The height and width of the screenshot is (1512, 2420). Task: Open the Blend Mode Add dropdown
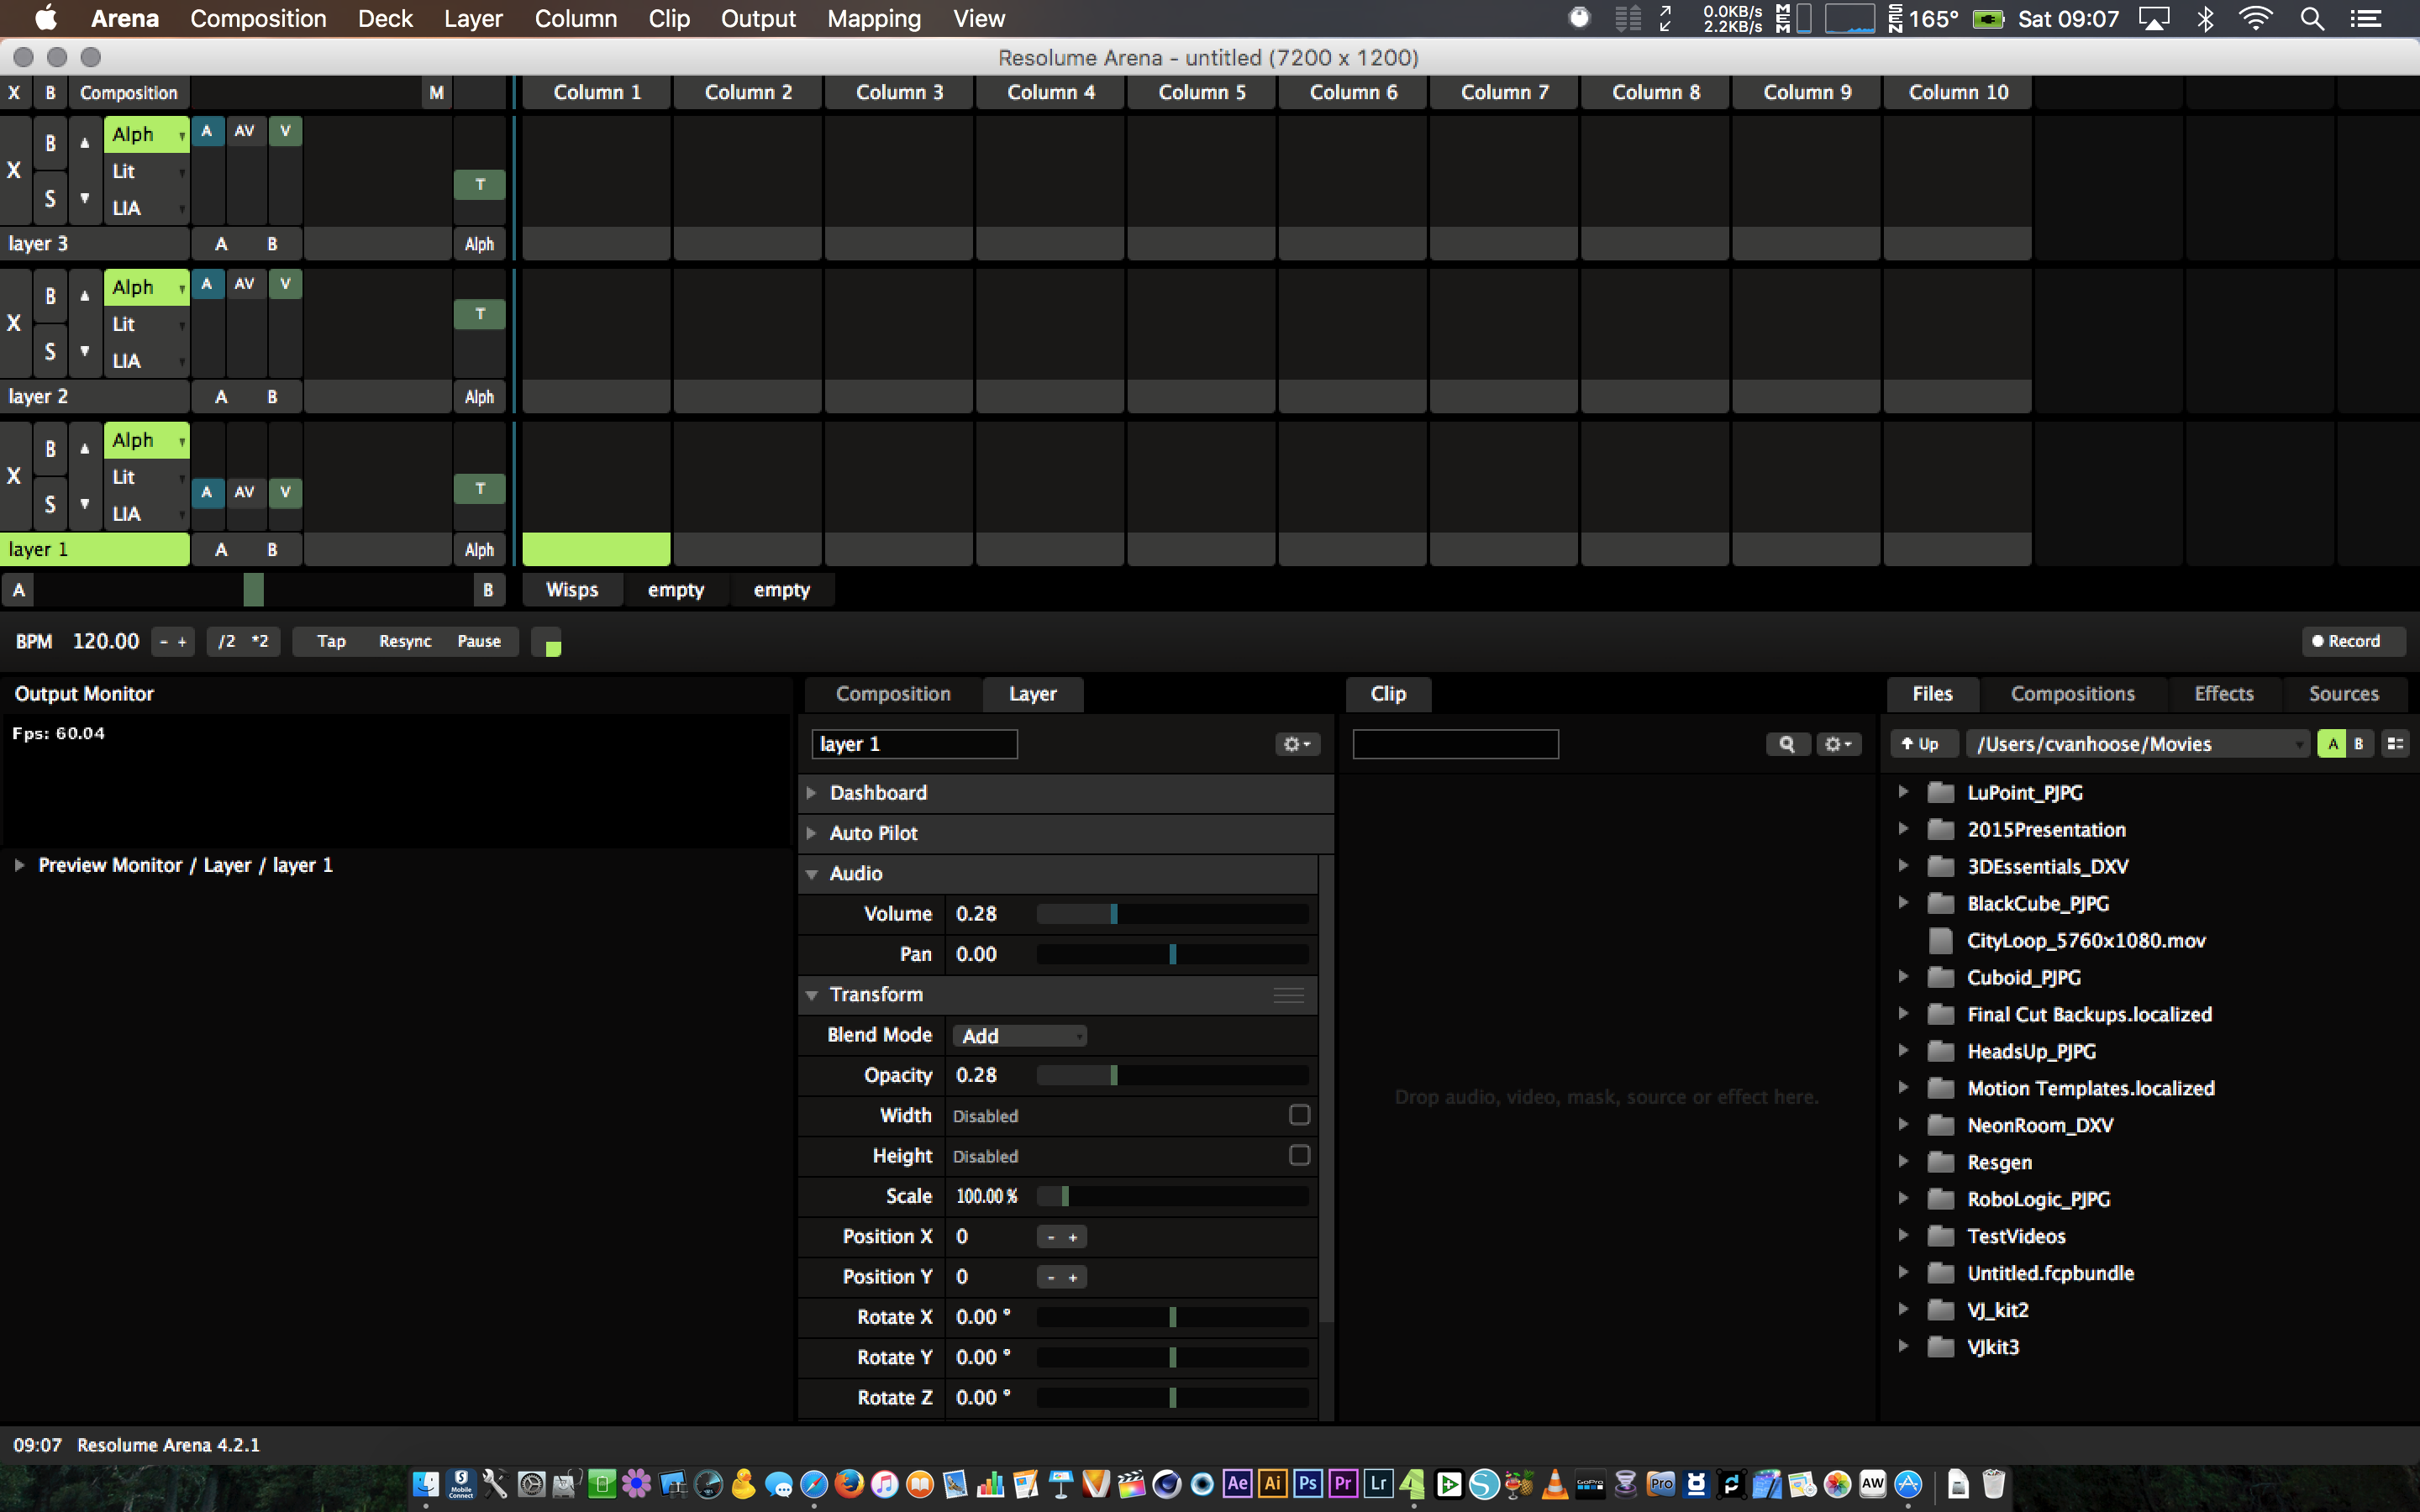pyautogui.click(x=1019, y=1036)
